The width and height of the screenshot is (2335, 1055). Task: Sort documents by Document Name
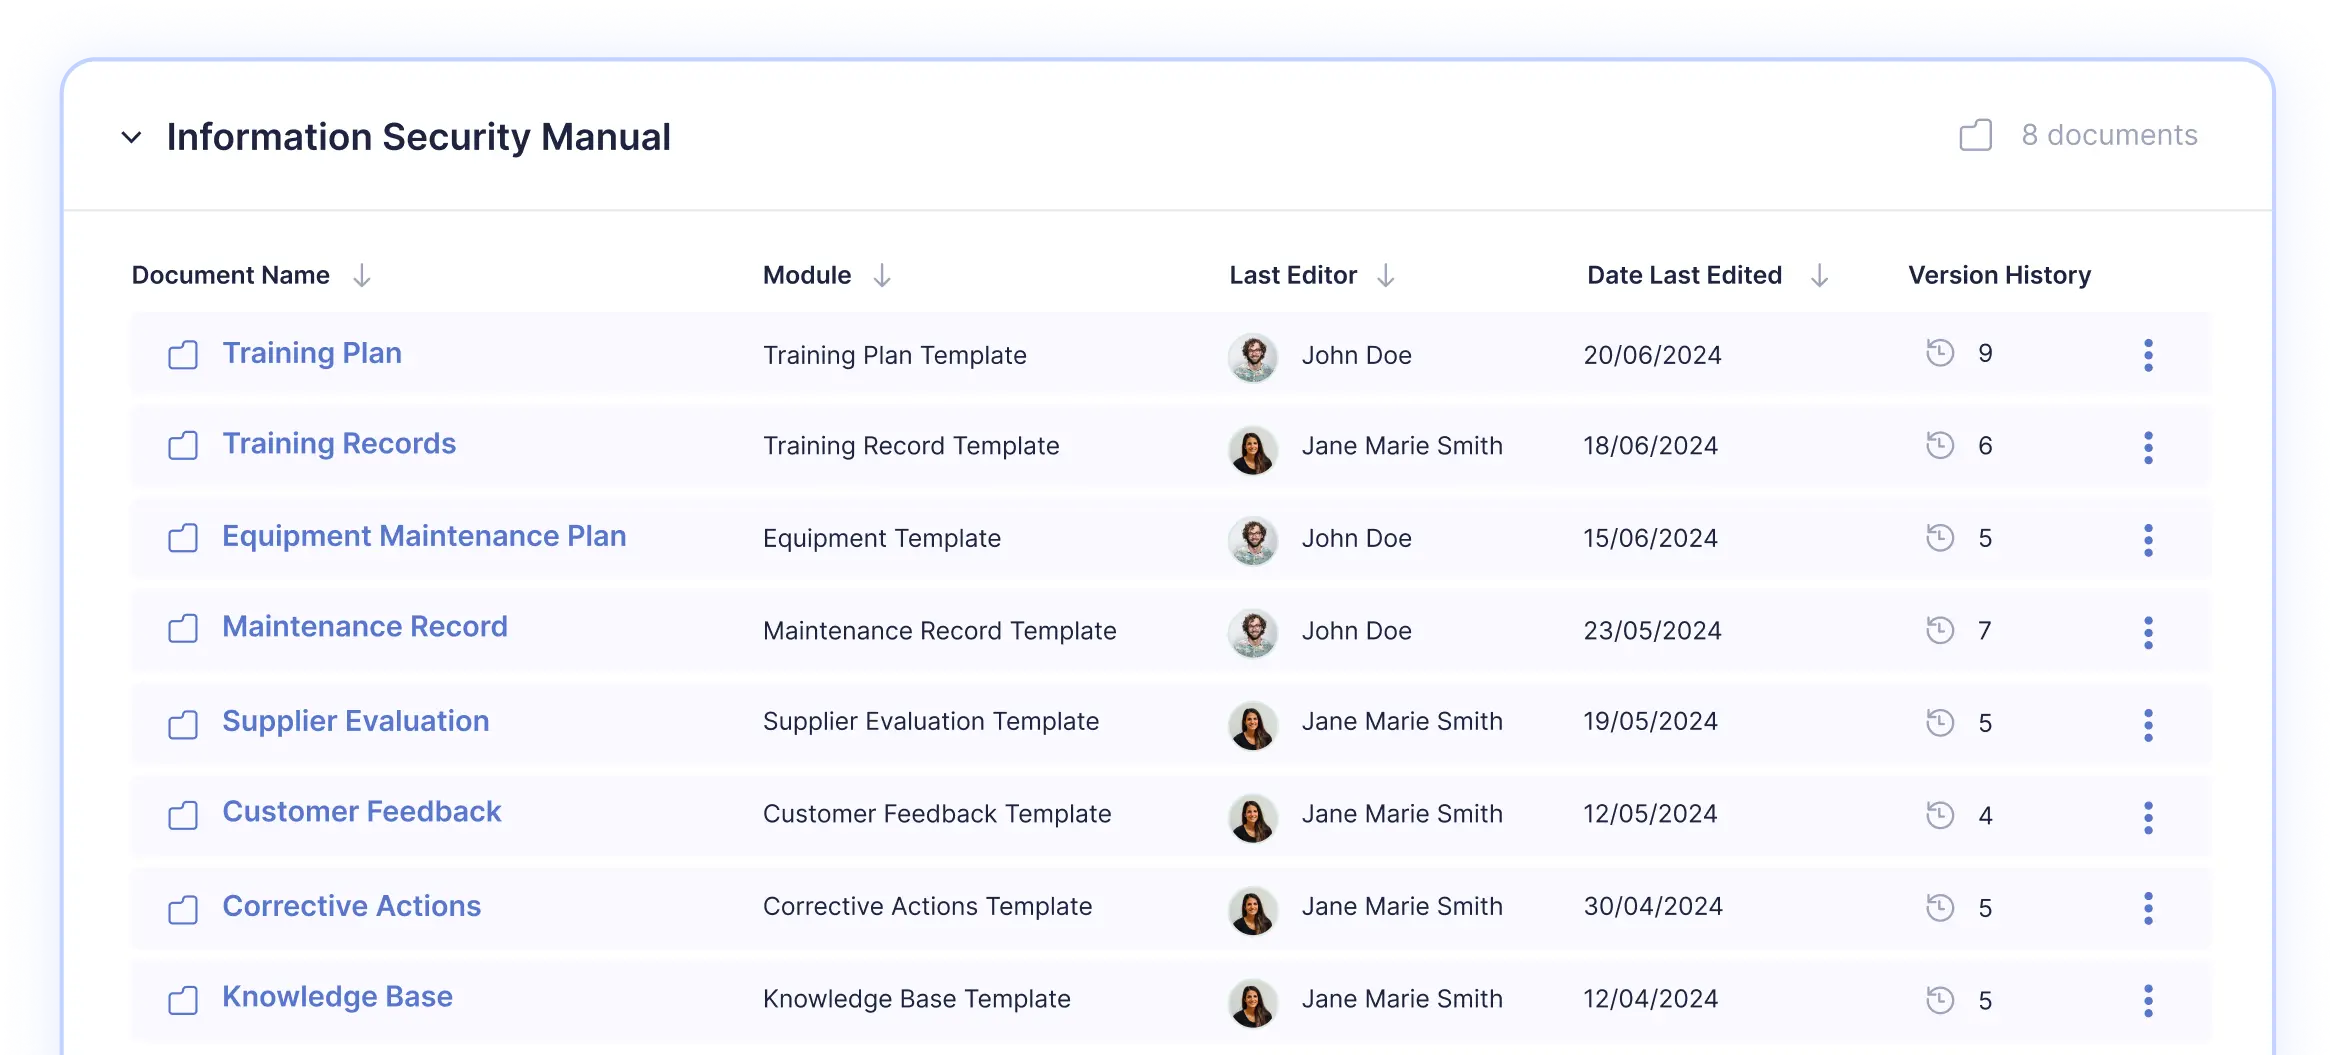point(361,274)
